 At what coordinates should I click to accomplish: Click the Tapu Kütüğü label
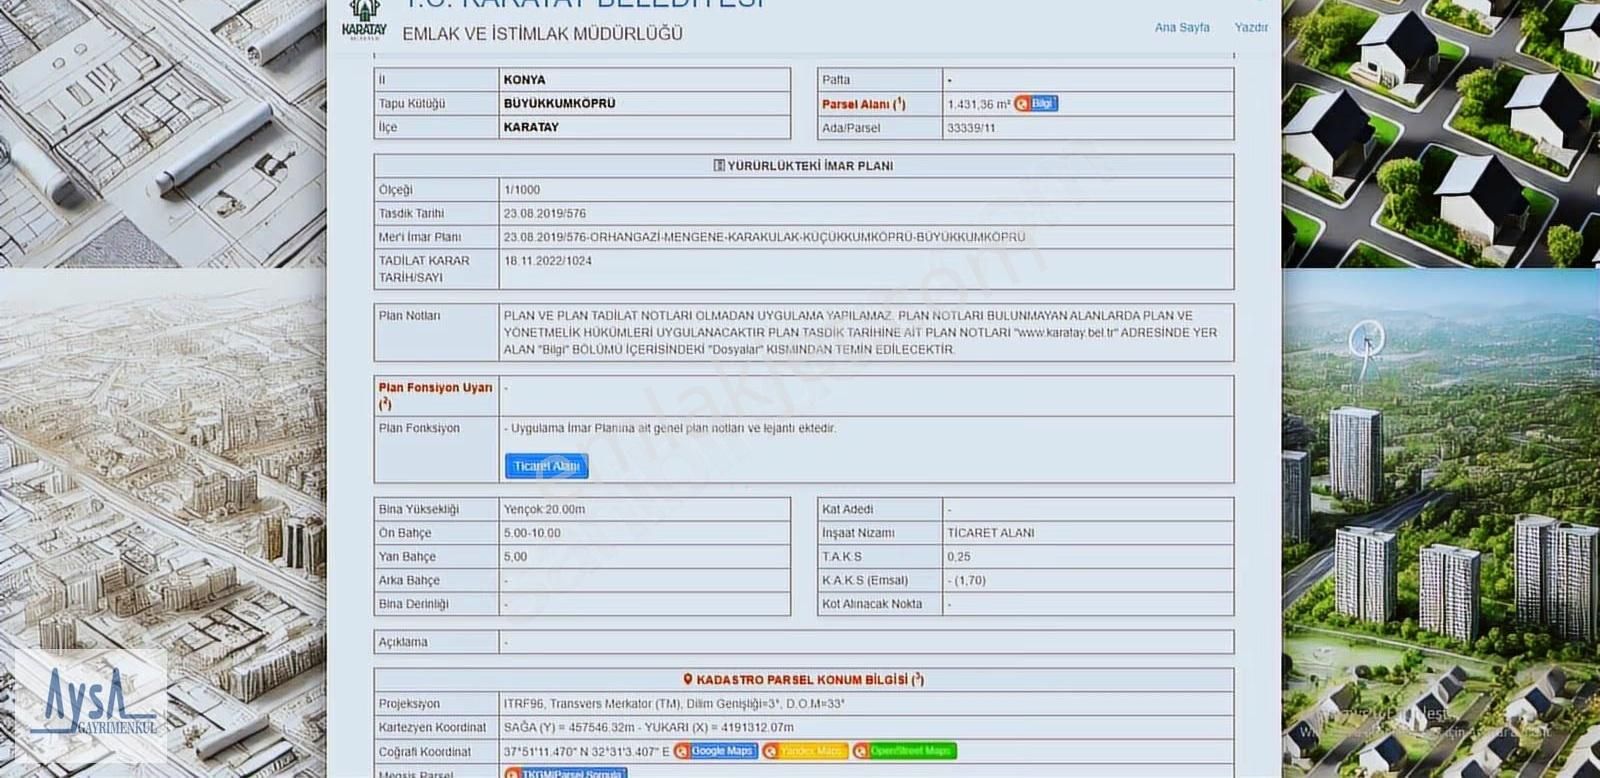click(412, 104)
